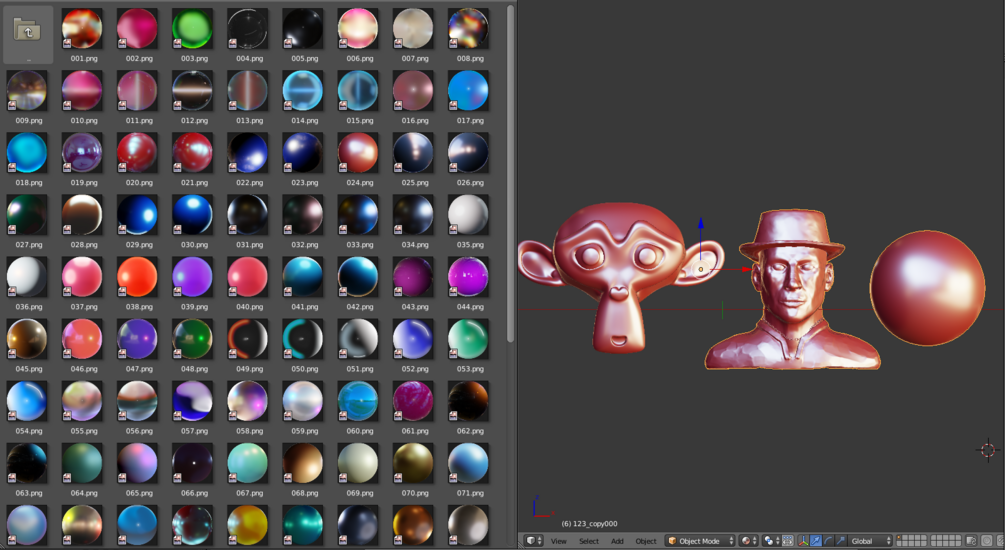Toggle manipulate center points button
The image size is (1005, 550).
click(788, 541)
